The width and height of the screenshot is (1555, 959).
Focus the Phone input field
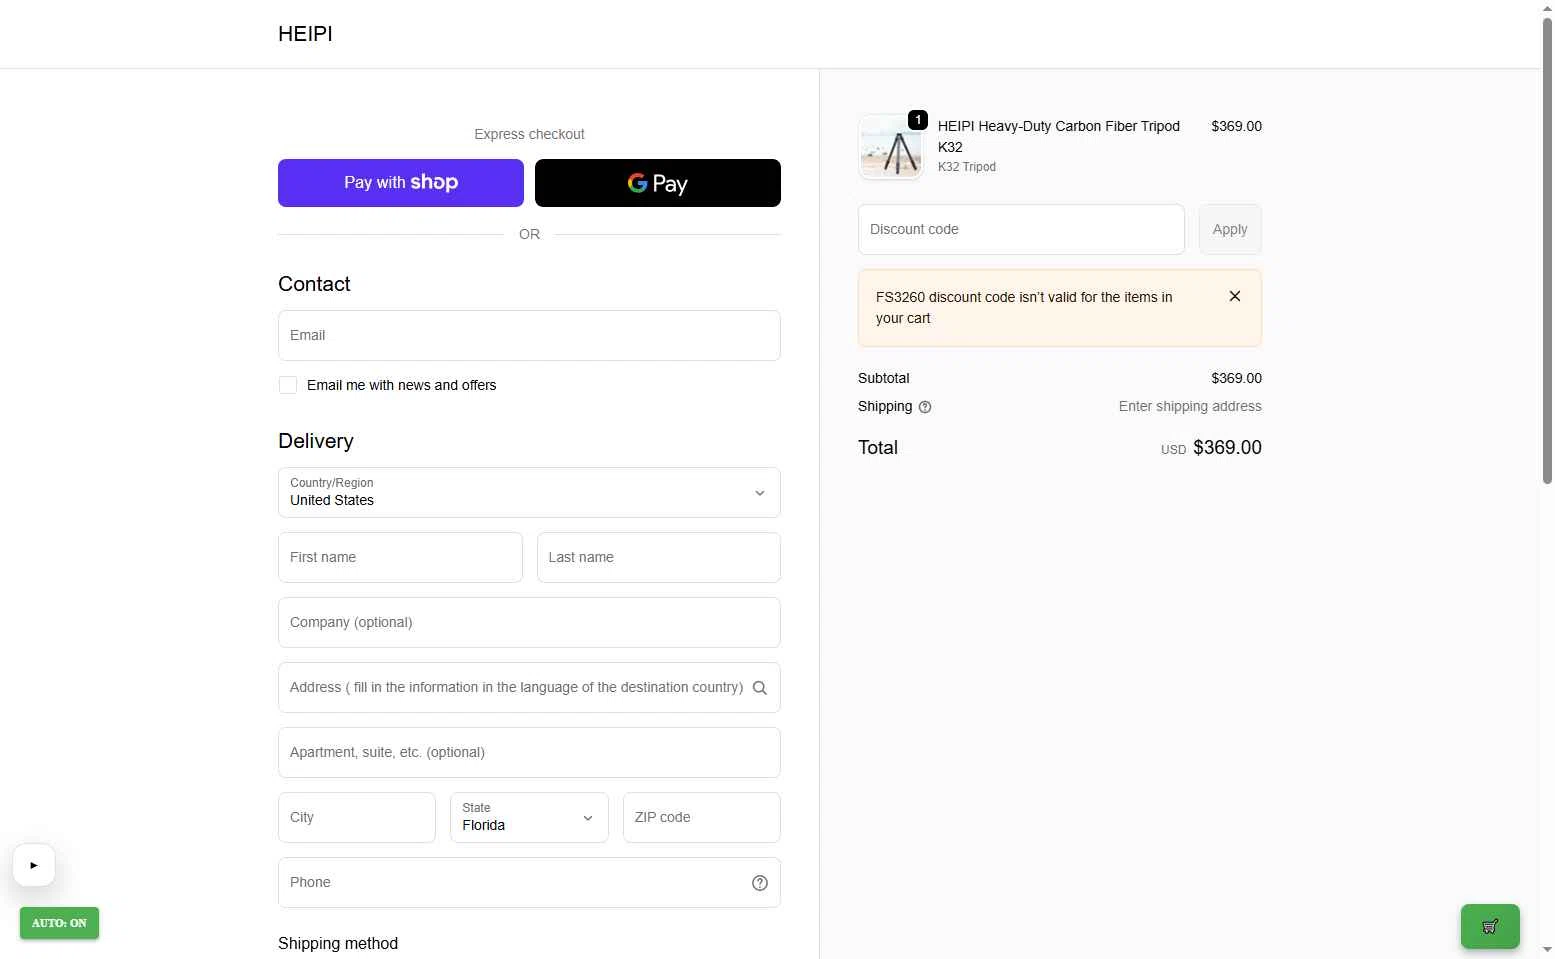[529, 882]
